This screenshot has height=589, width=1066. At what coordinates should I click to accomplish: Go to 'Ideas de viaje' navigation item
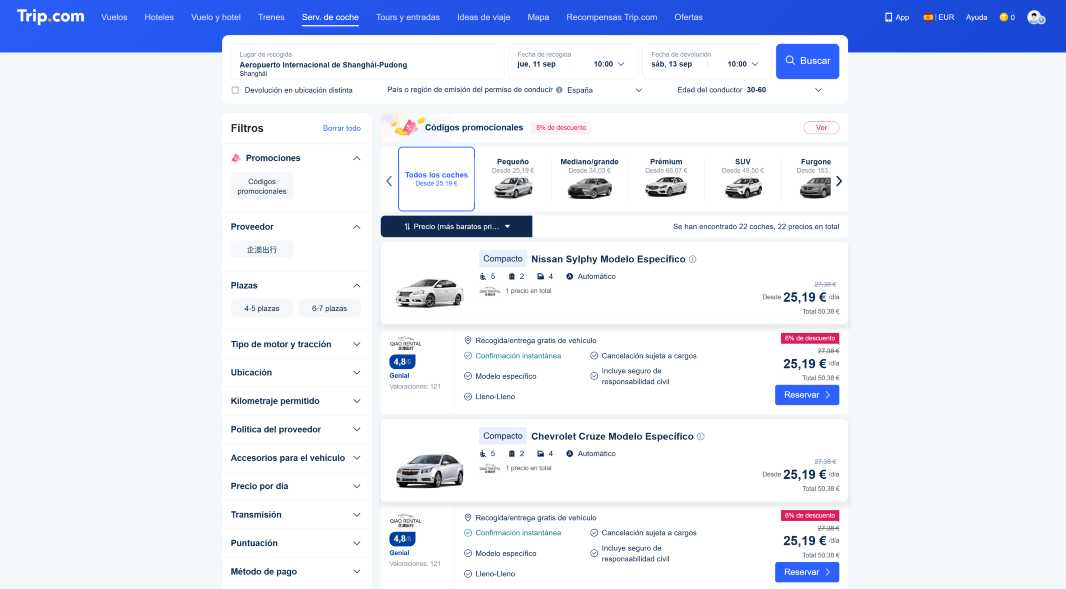(483, 17)
